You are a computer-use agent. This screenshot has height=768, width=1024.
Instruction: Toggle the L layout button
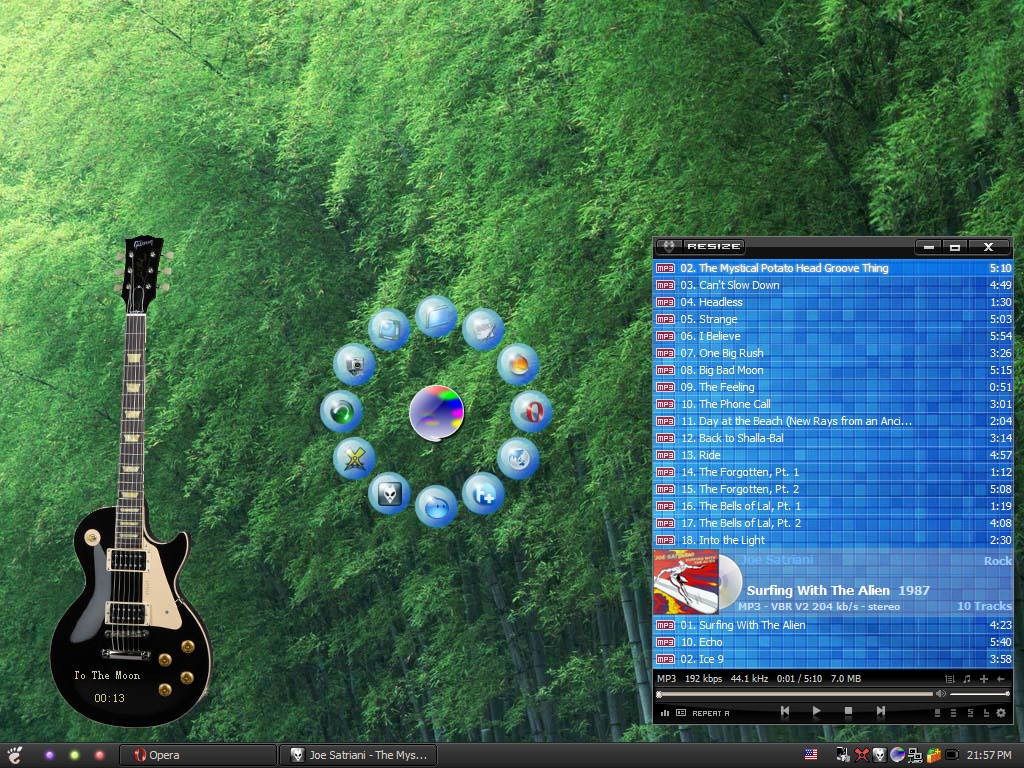[x=986, y=713]
